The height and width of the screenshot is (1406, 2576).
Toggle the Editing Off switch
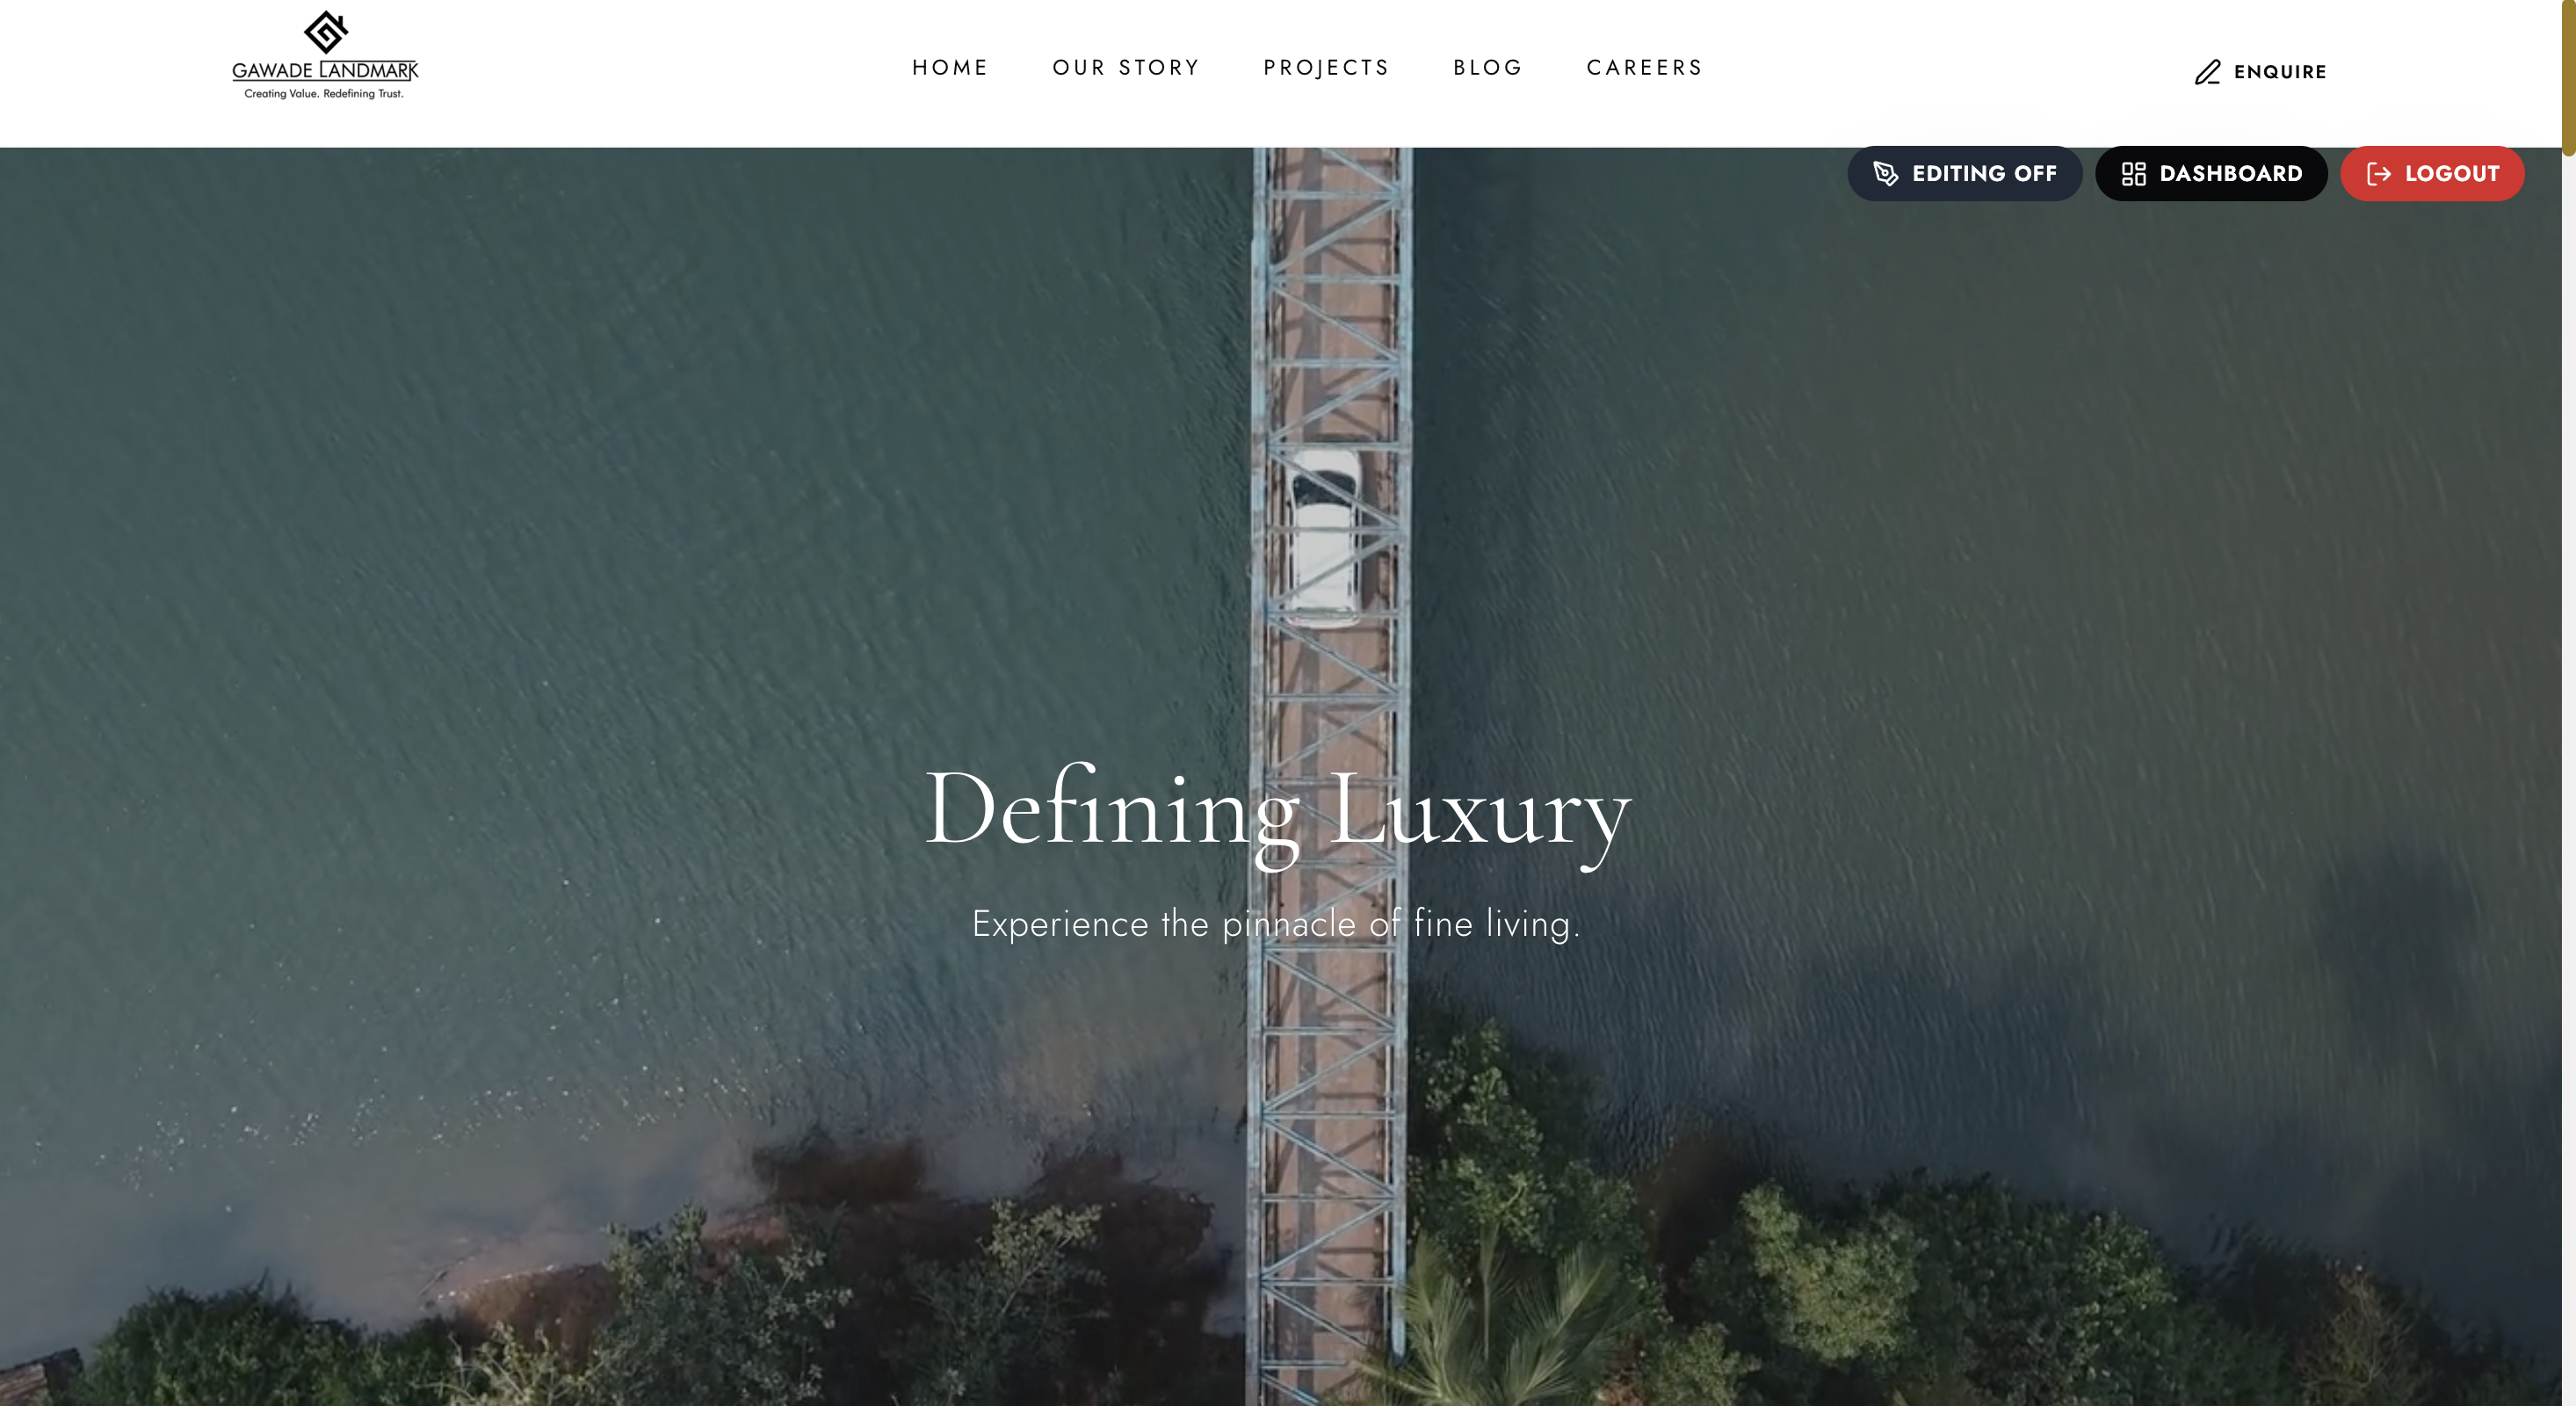(x=1964, y=174)
